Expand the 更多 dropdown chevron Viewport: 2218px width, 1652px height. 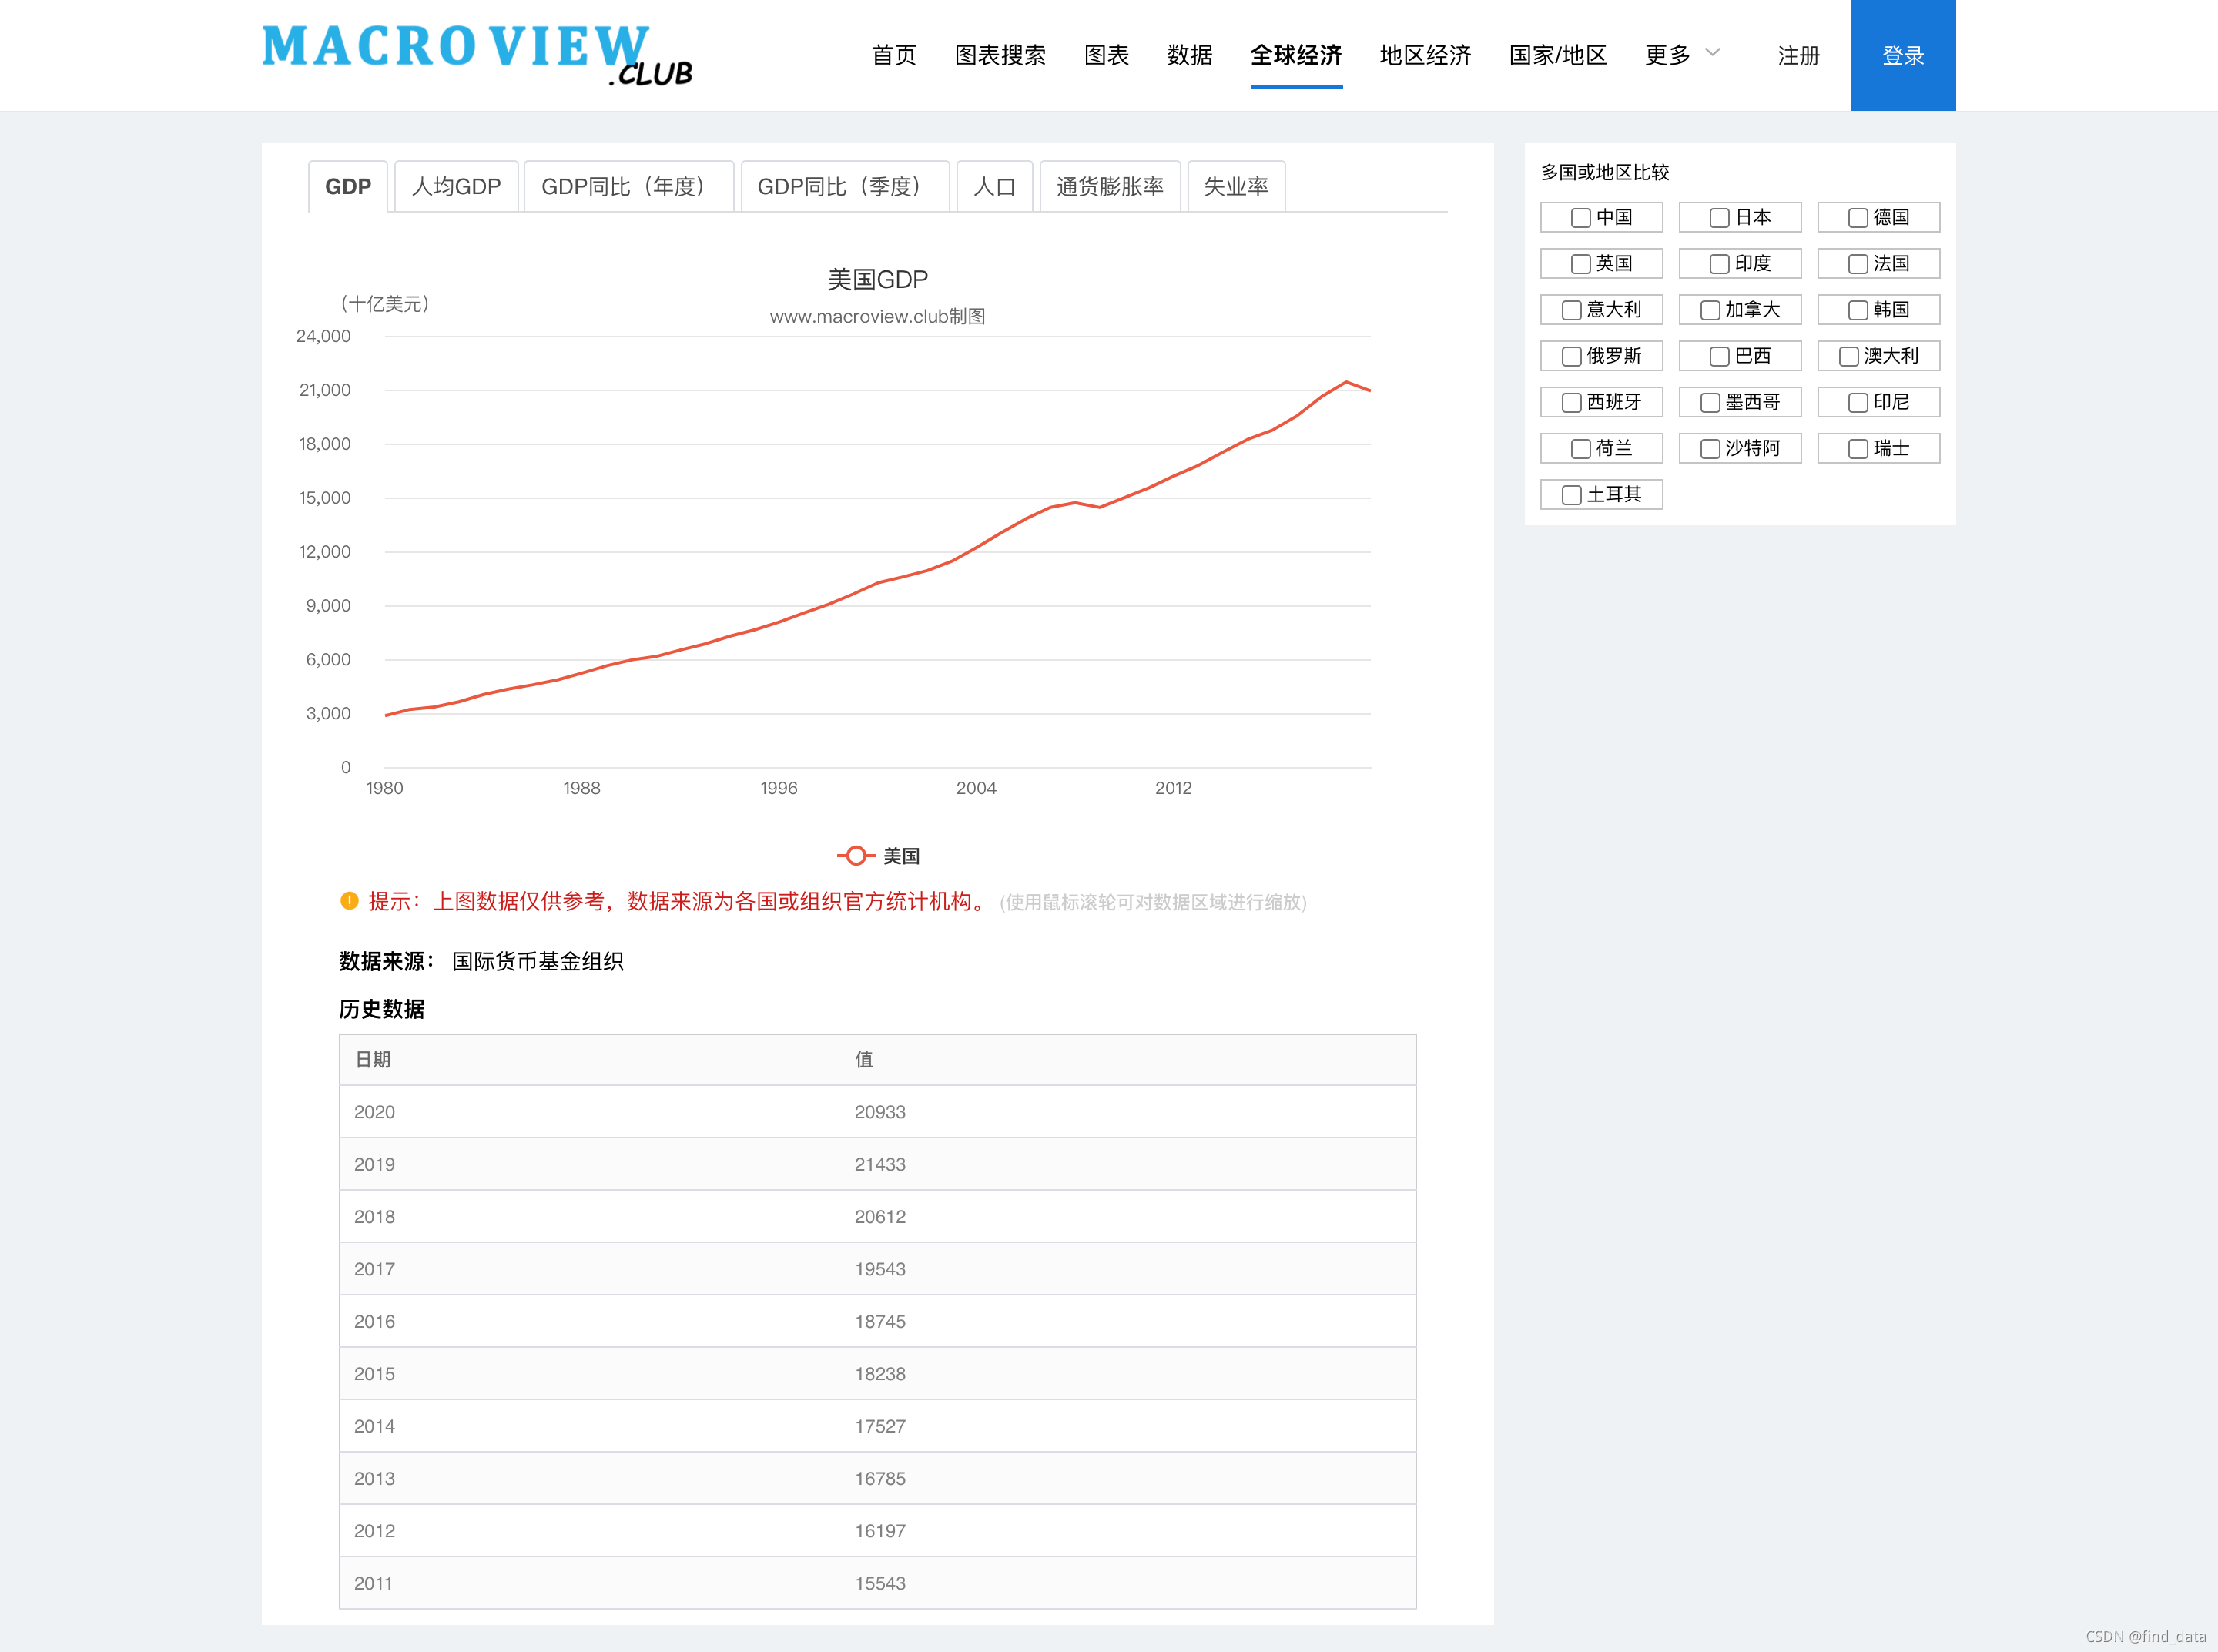tap(1712, 53)
